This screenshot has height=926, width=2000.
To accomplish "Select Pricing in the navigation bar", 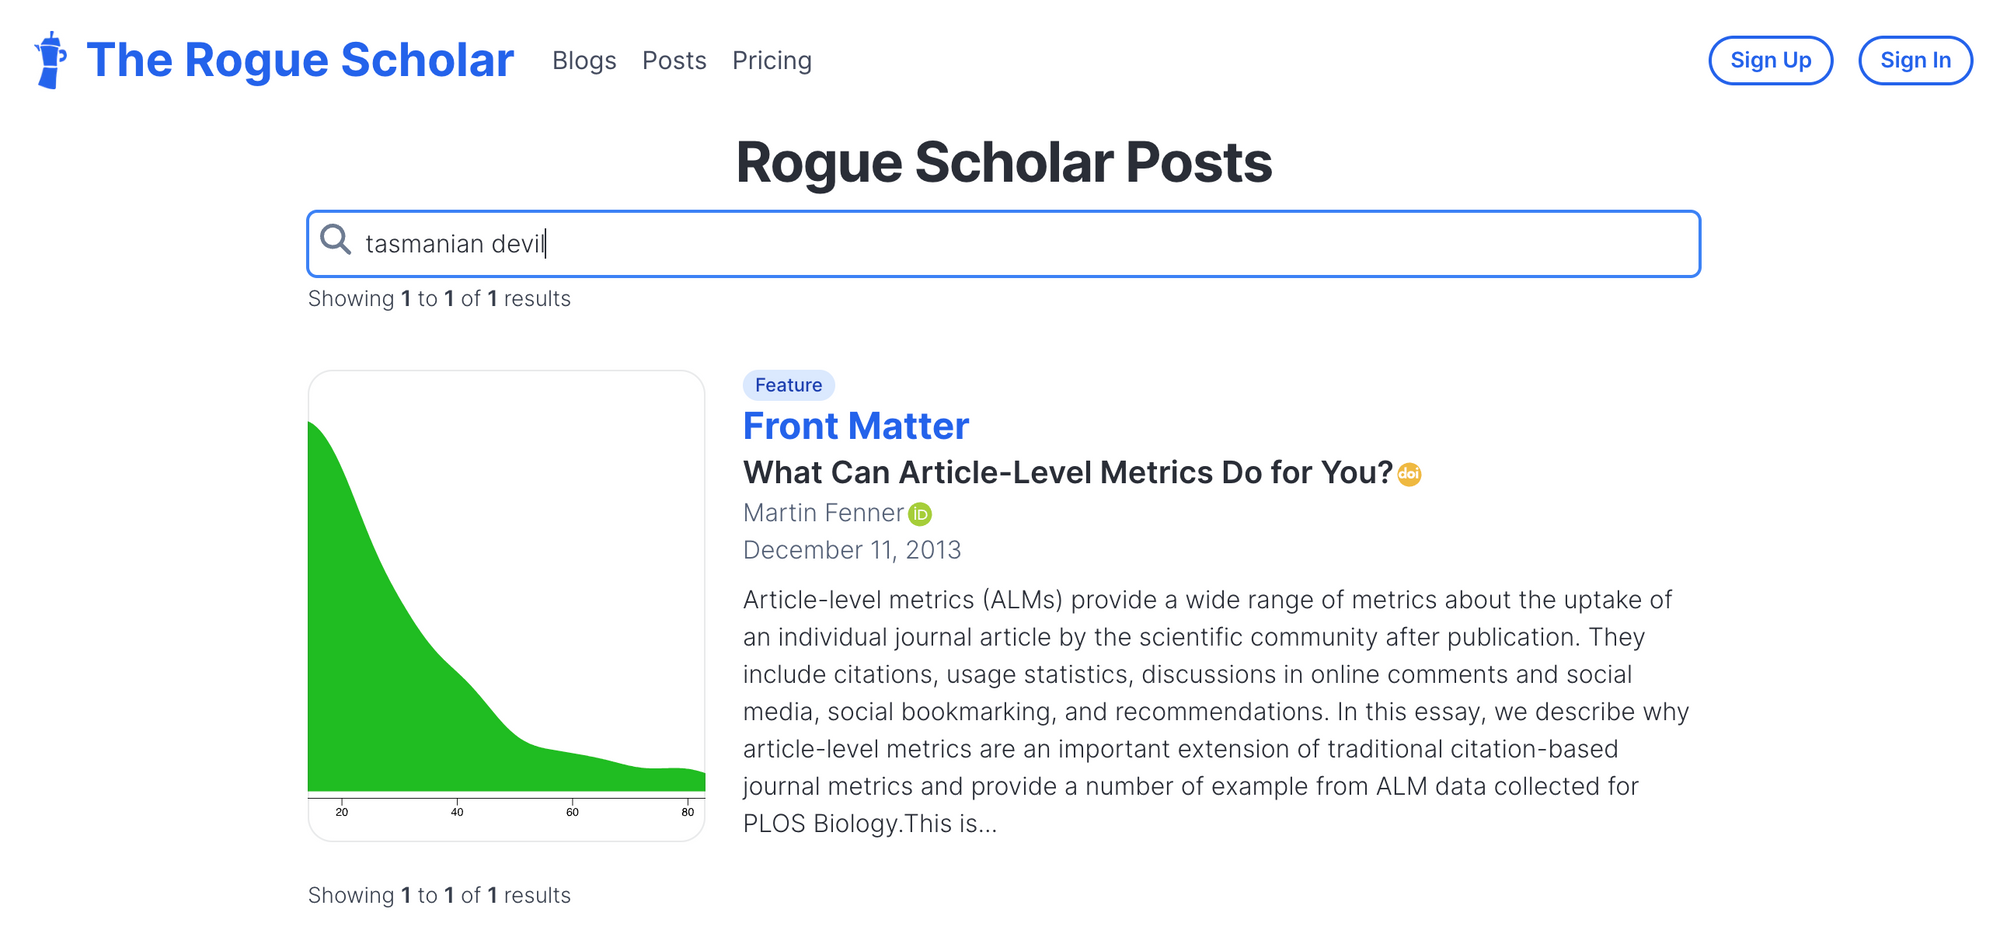I will tap(771, 61).
